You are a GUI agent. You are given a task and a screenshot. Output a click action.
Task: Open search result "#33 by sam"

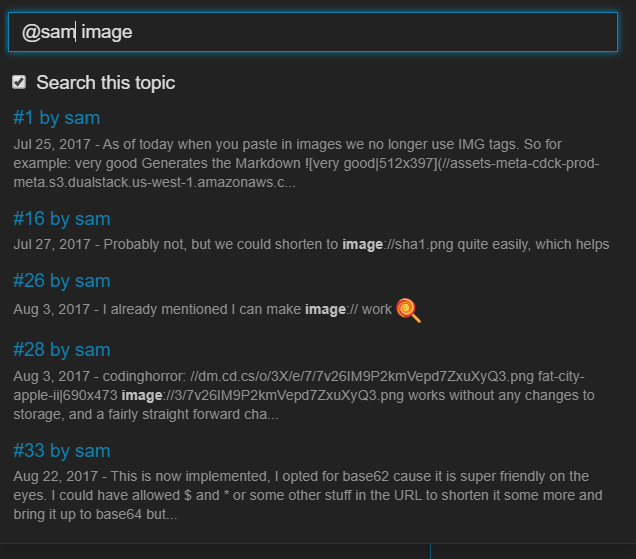pos(62,451)
